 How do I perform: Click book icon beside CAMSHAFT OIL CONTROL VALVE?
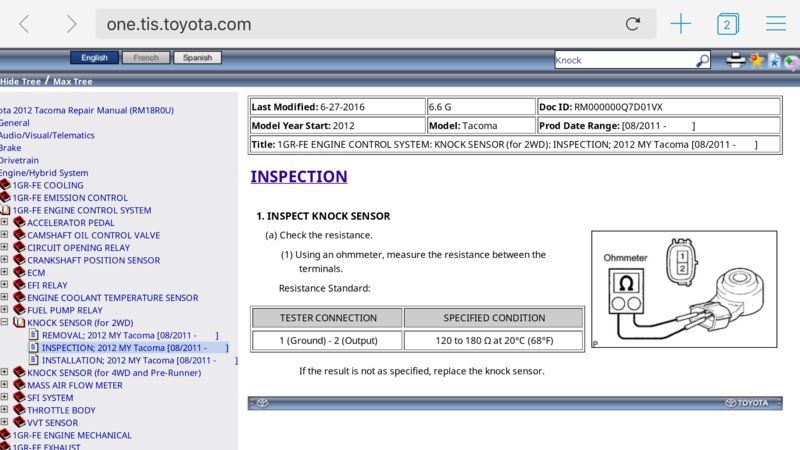click(19, 235)
